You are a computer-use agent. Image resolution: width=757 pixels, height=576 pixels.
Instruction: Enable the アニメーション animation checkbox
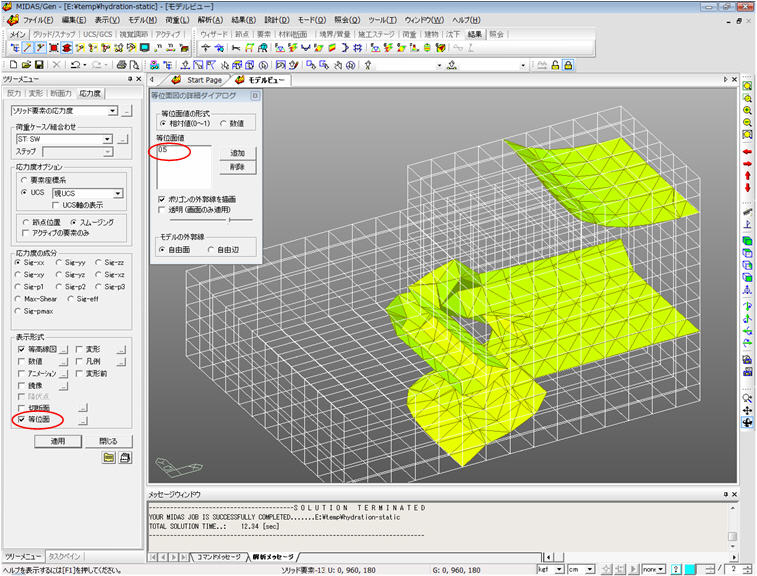(21, 373)
